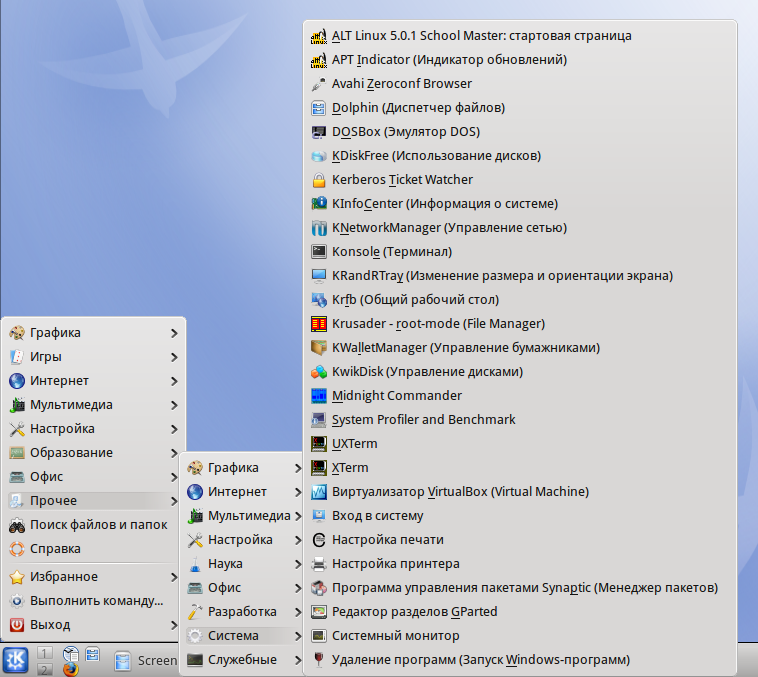
Task: Launch Настройка печати
Action: (520, 540)
